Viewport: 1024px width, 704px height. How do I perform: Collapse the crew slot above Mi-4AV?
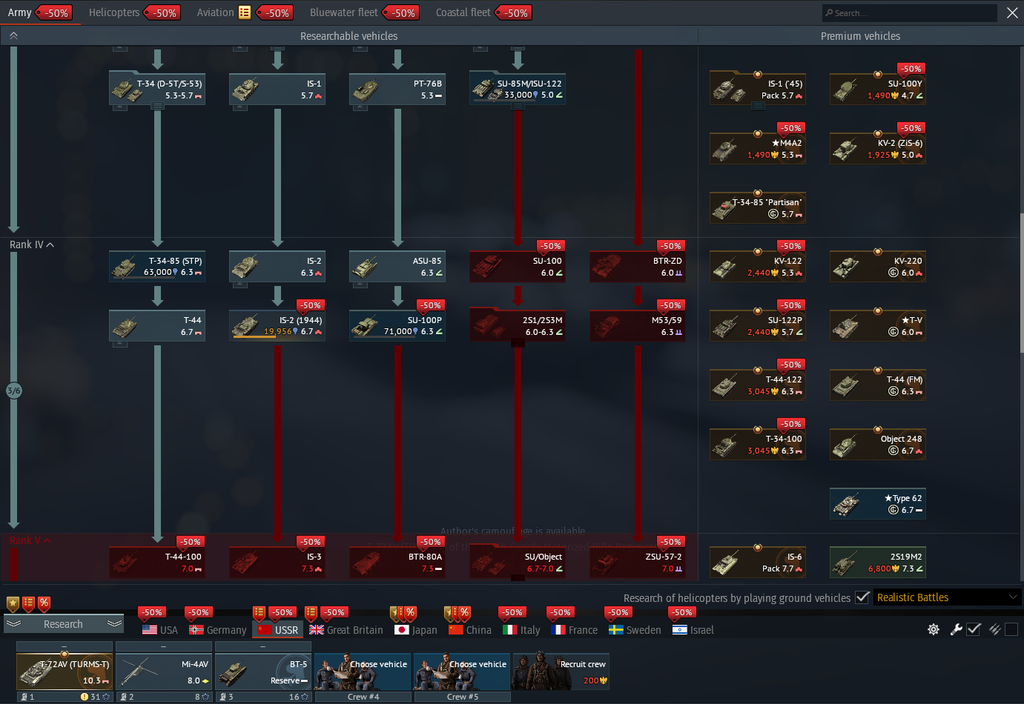tap(163, 647)
